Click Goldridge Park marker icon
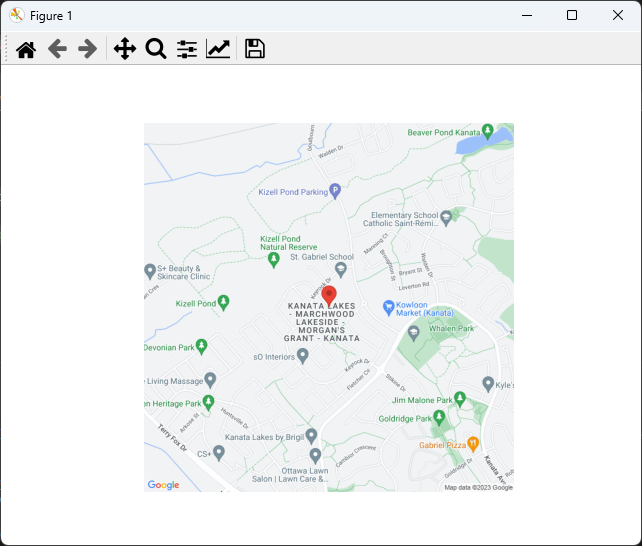The image size is (642, 546). 439,417
